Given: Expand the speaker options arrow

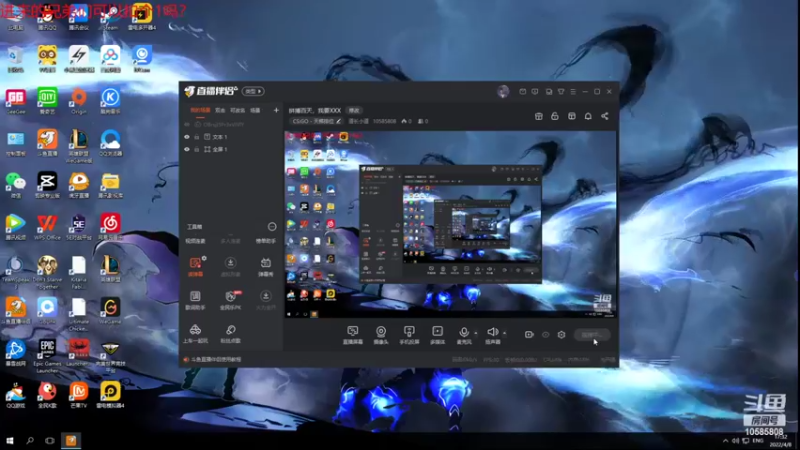Looking at the screenshot, I should click(x=505, y=333).
